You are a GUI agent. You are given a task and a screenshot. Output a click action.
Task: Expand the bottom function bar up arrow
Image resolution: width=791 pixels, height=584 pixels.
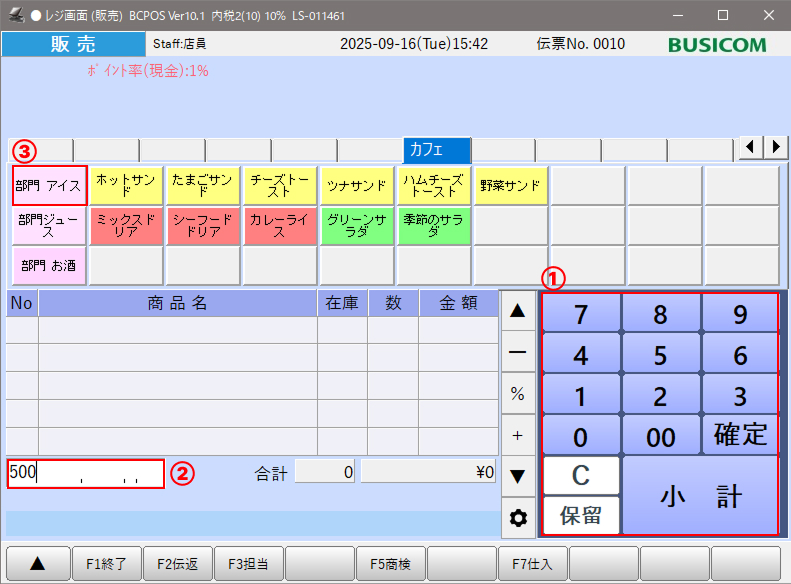[x=37, y=564]
